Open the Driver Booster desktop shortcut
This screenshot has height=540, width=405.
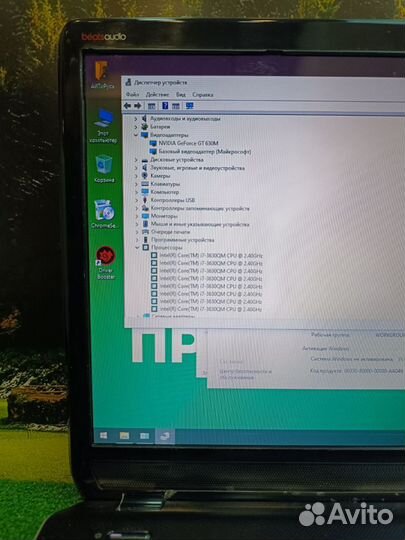pyautogui.click(x=106, y=262)
